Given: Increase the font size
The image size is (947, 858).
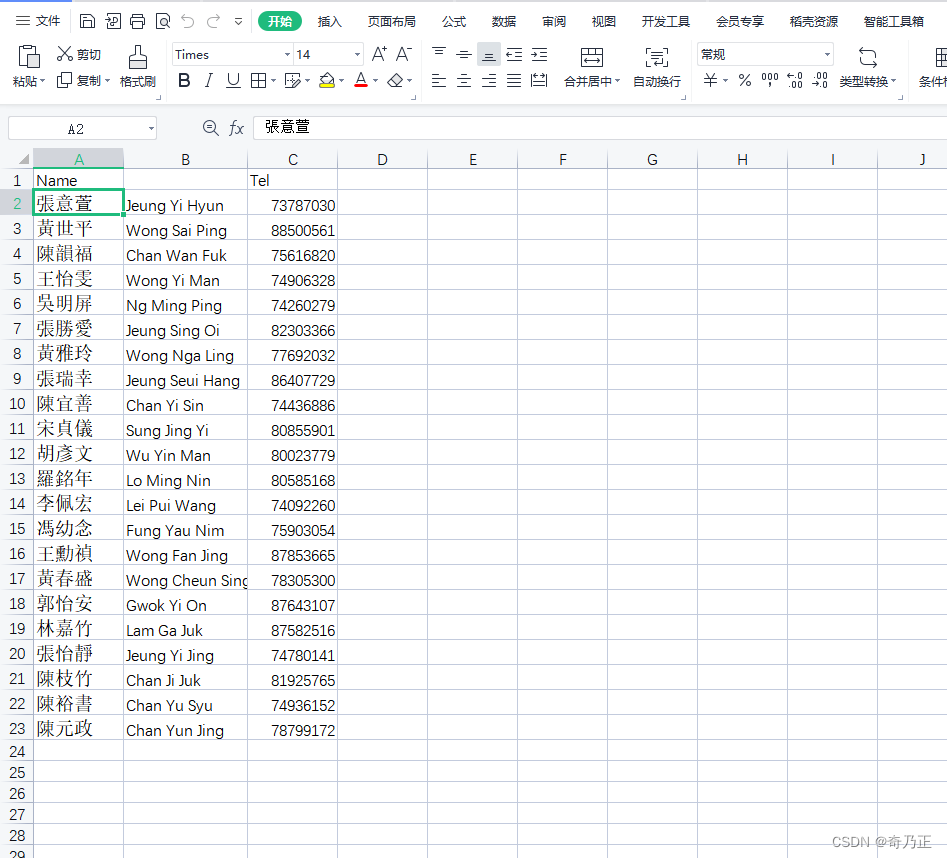Looking at the screenshot, I should click(x=379, y=54).
